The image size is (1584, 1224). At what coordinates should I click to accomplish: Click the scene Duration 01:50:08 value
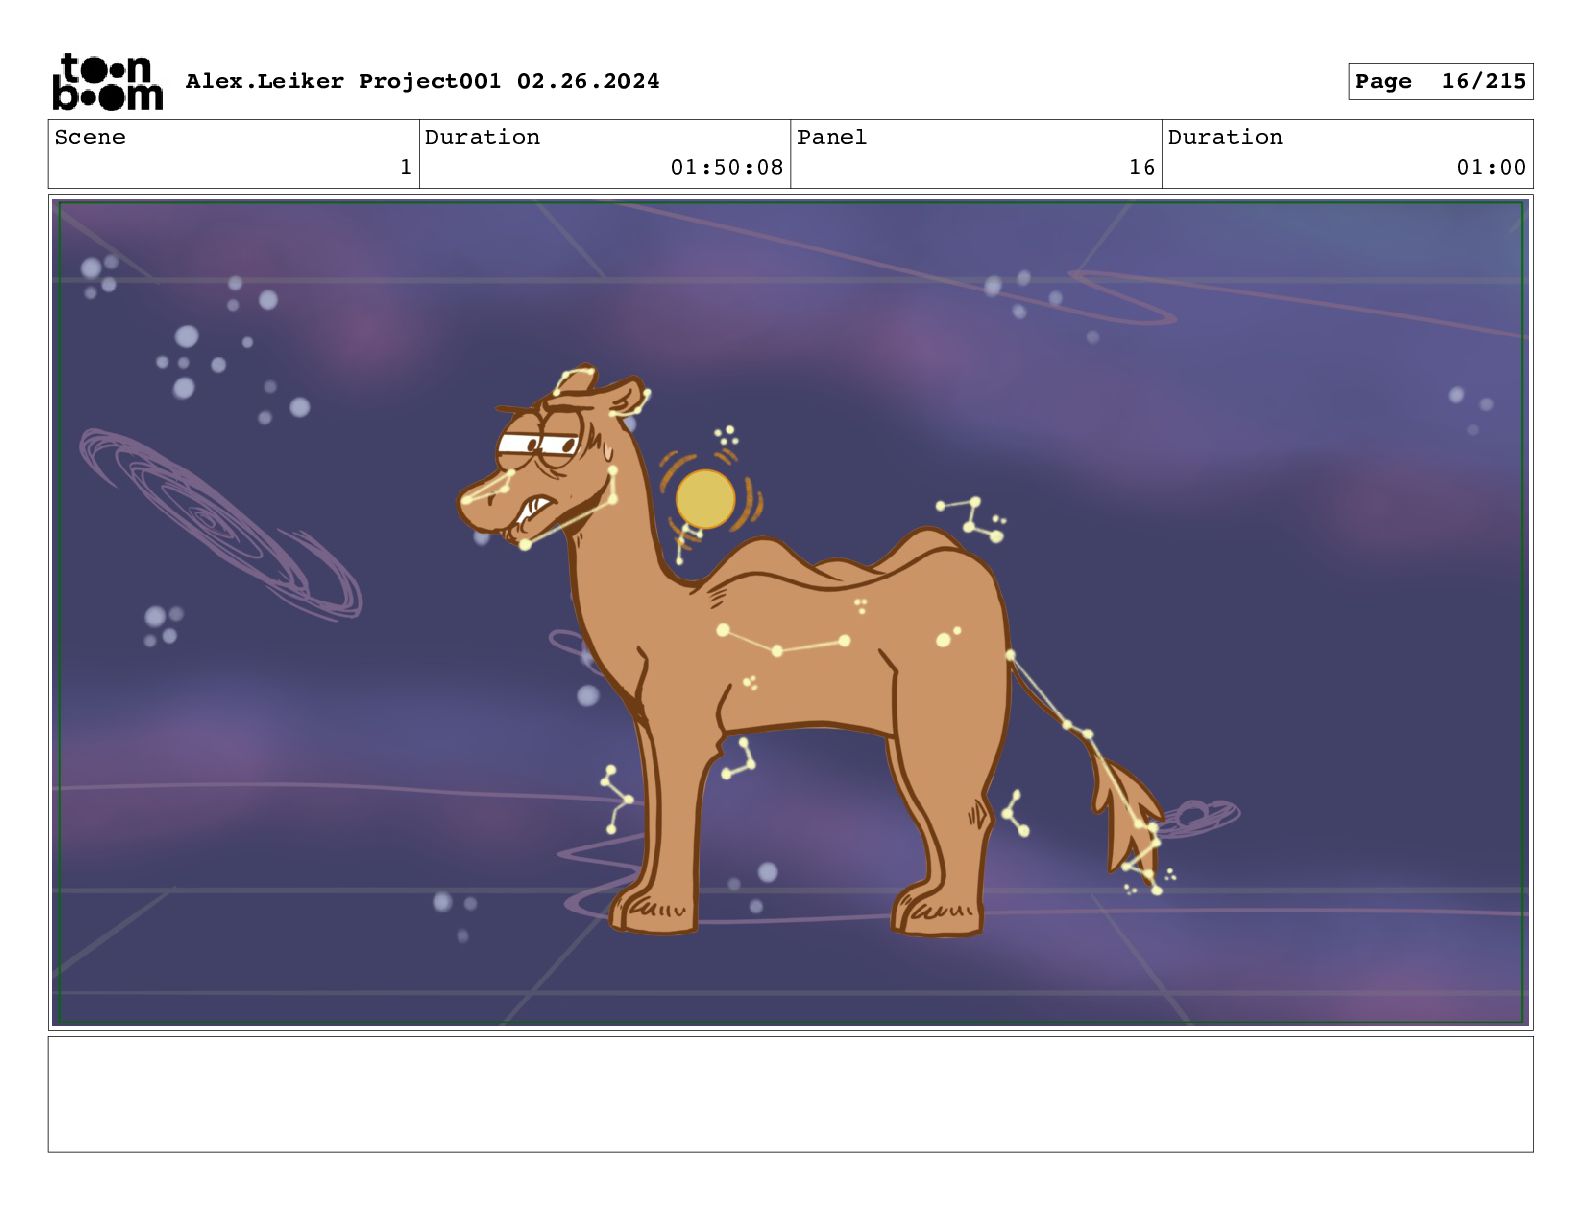click(x=727, y=168)
